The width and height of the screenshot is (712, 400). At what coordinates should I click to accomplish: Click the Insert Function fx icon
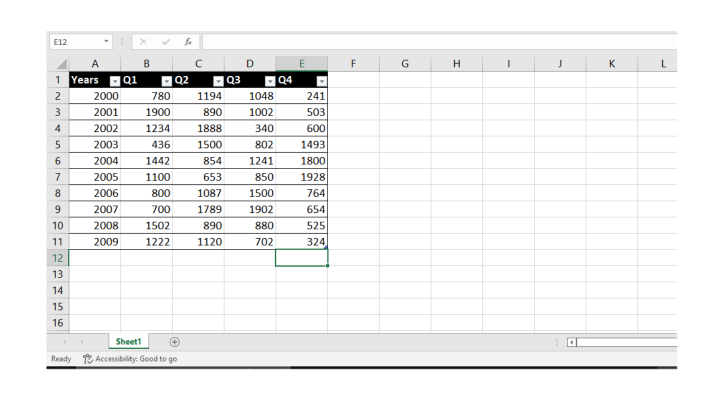point(188,42)
